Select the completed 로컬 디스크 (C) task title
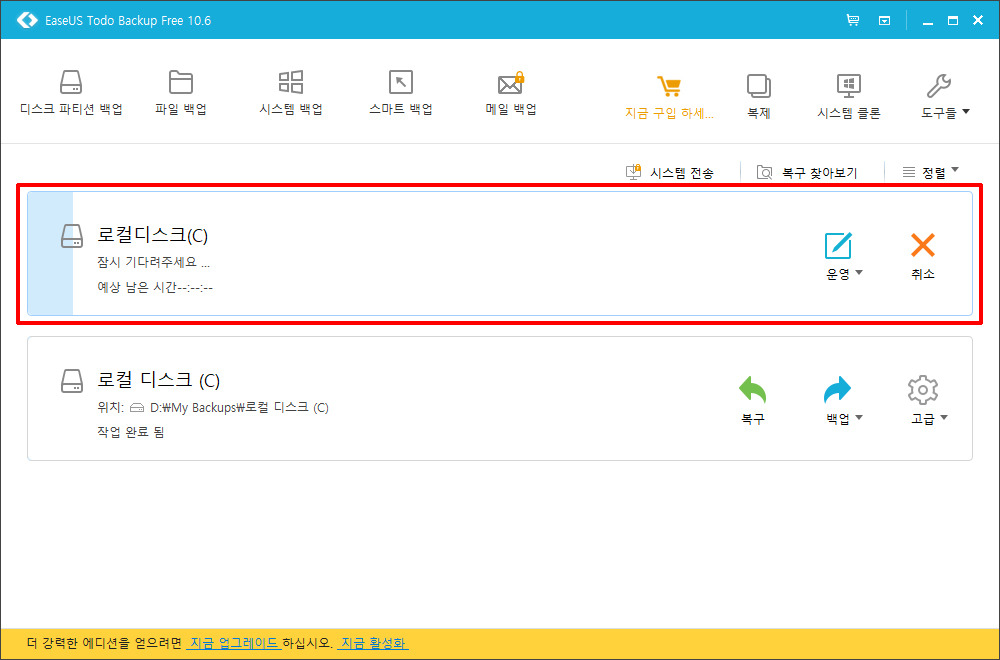Screen dimensions: 1000x660 click(x=158, y=380)
